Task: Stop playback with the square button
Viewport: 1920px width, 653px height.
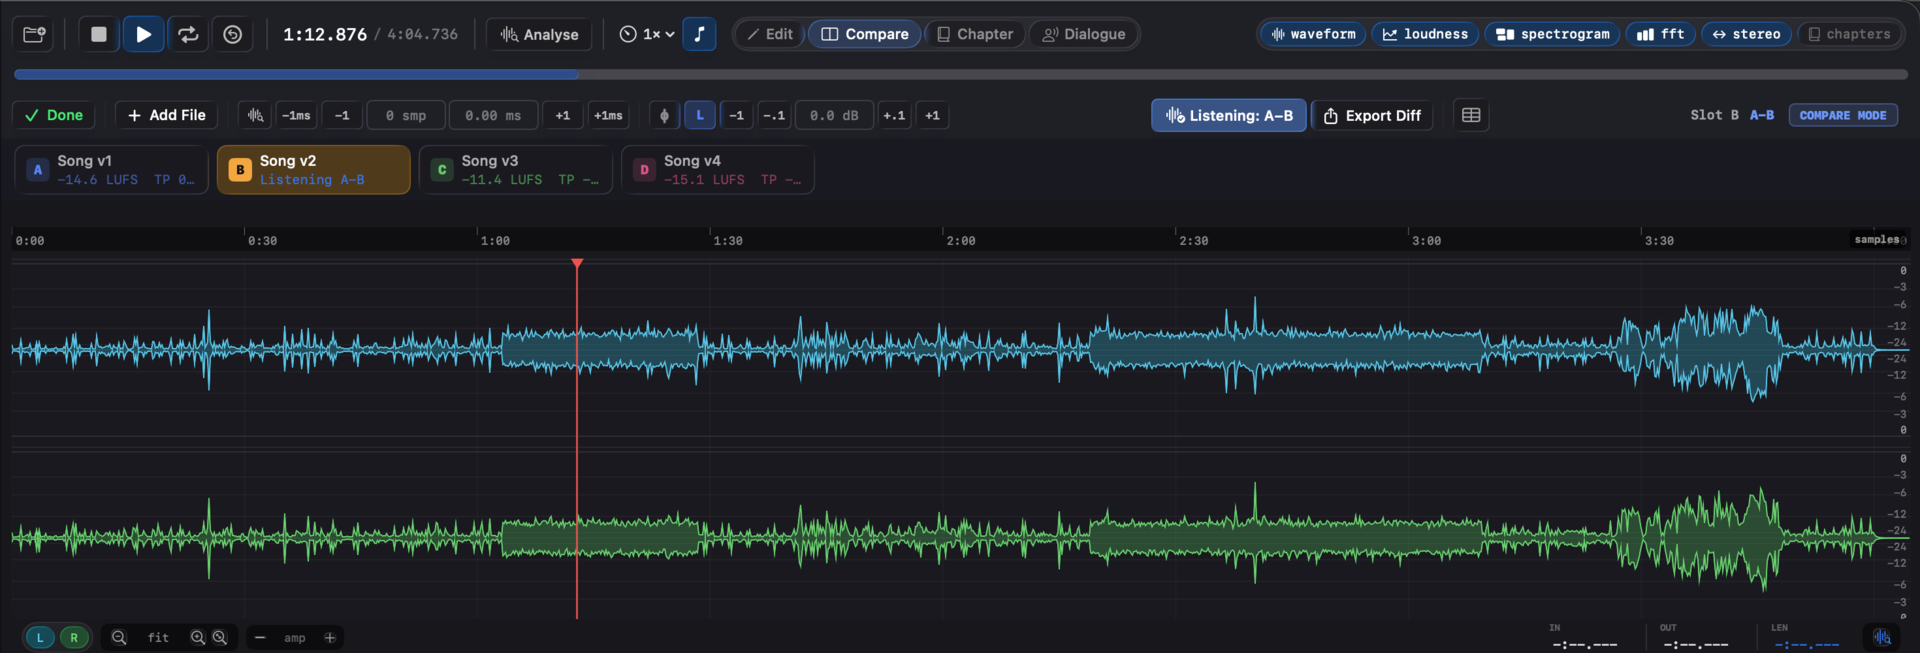Action: [99, 34]
